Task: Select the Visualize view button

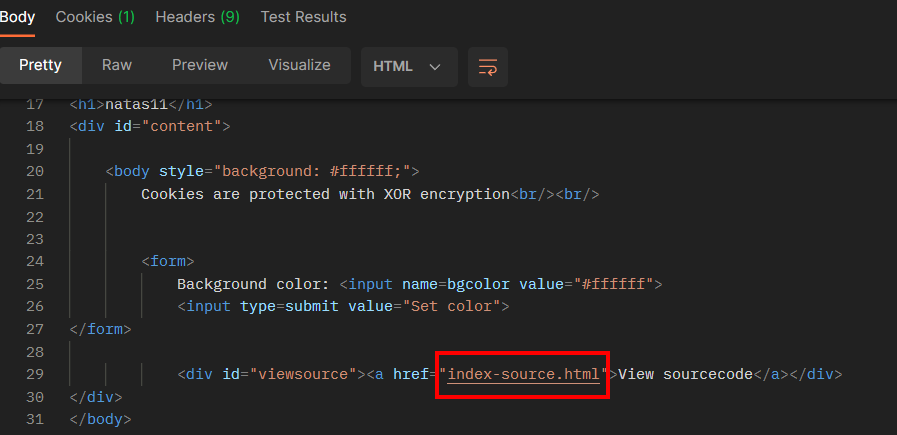Action: (299, 65)
